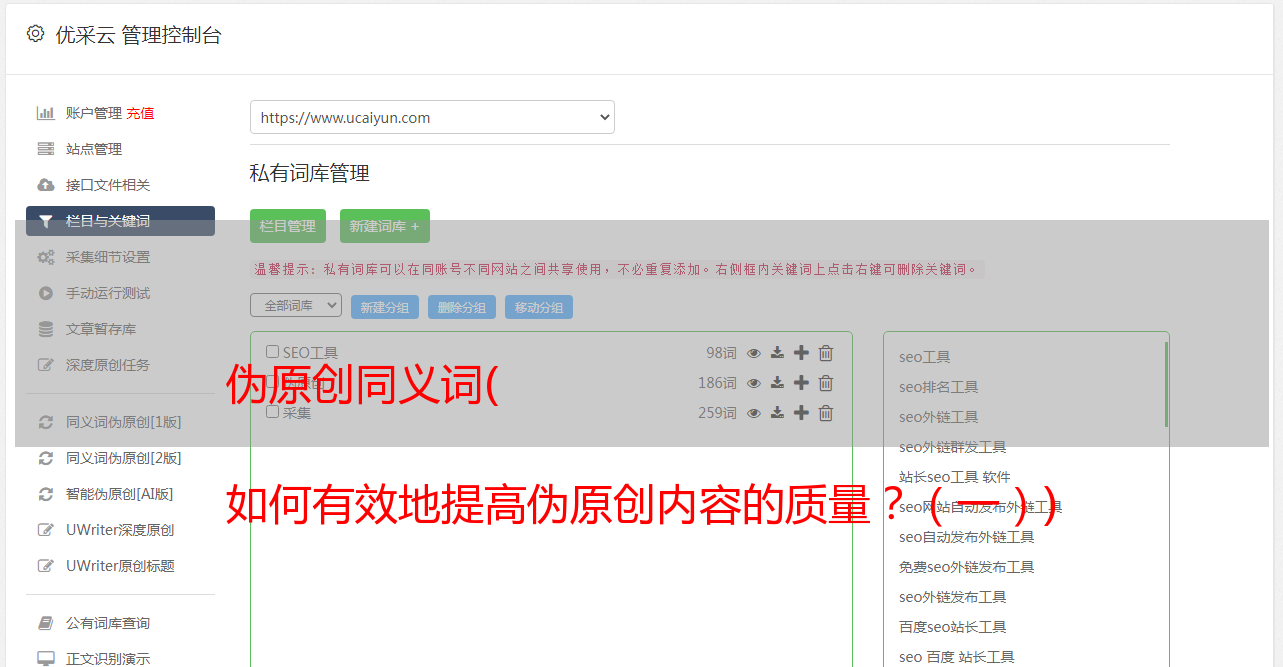Click the download icon in the 186词 row
The height and width of the screenshot is (667, 1283).
click(777, 383)
